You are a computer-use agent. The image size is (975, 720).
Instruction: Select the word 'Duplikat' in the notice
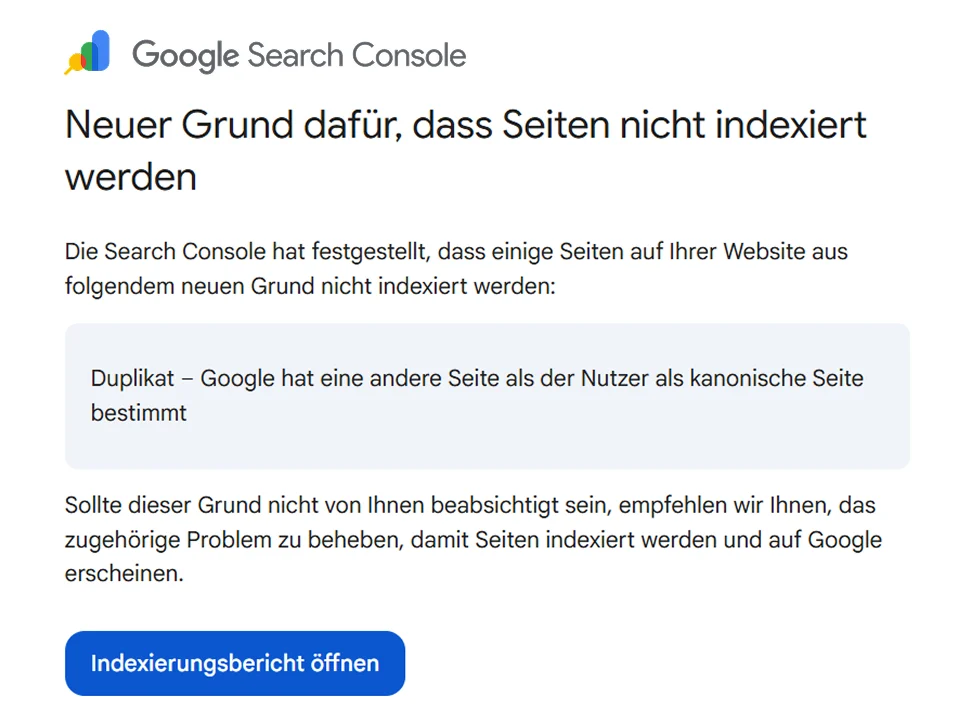136,378
